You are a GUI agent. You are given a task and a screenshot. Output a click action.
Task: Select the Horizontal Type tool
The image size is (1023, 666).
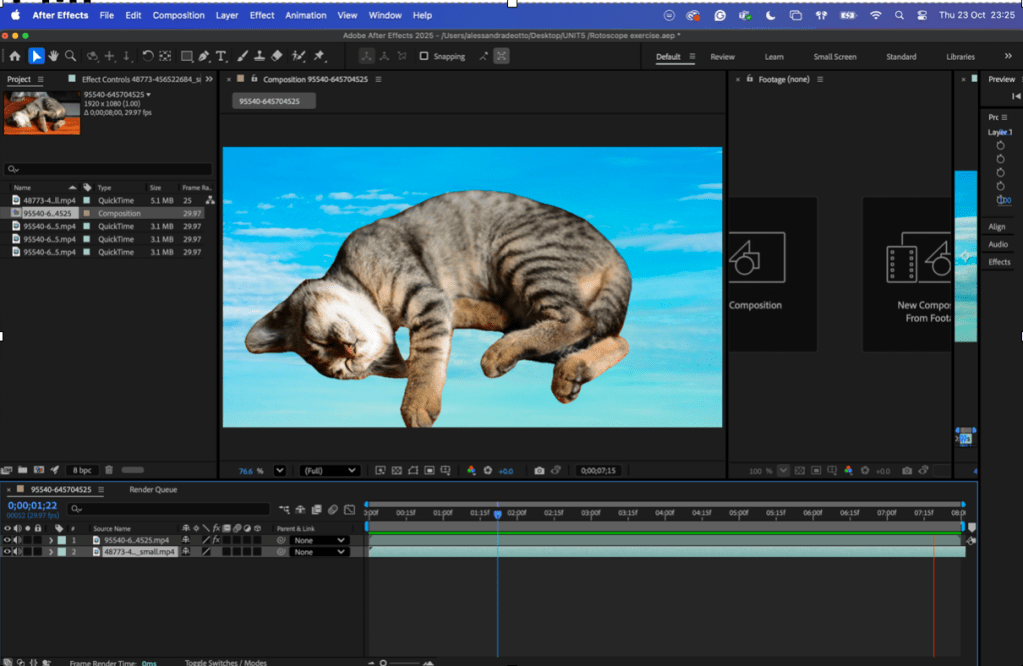click(221, 56)
